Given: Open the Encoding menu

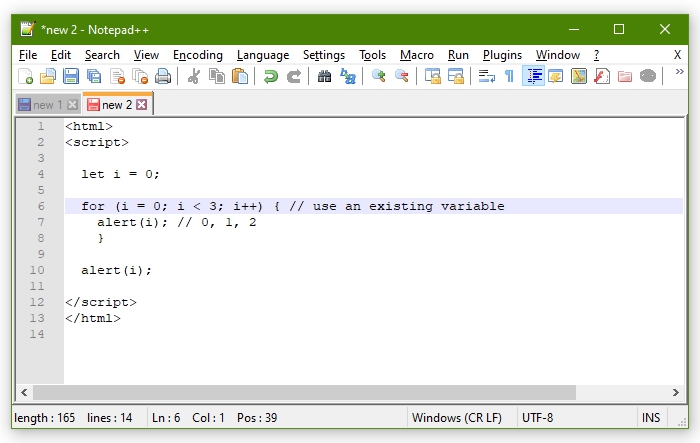Looking at the screenshot, I should pyautogui.click(x=198, y=55).
